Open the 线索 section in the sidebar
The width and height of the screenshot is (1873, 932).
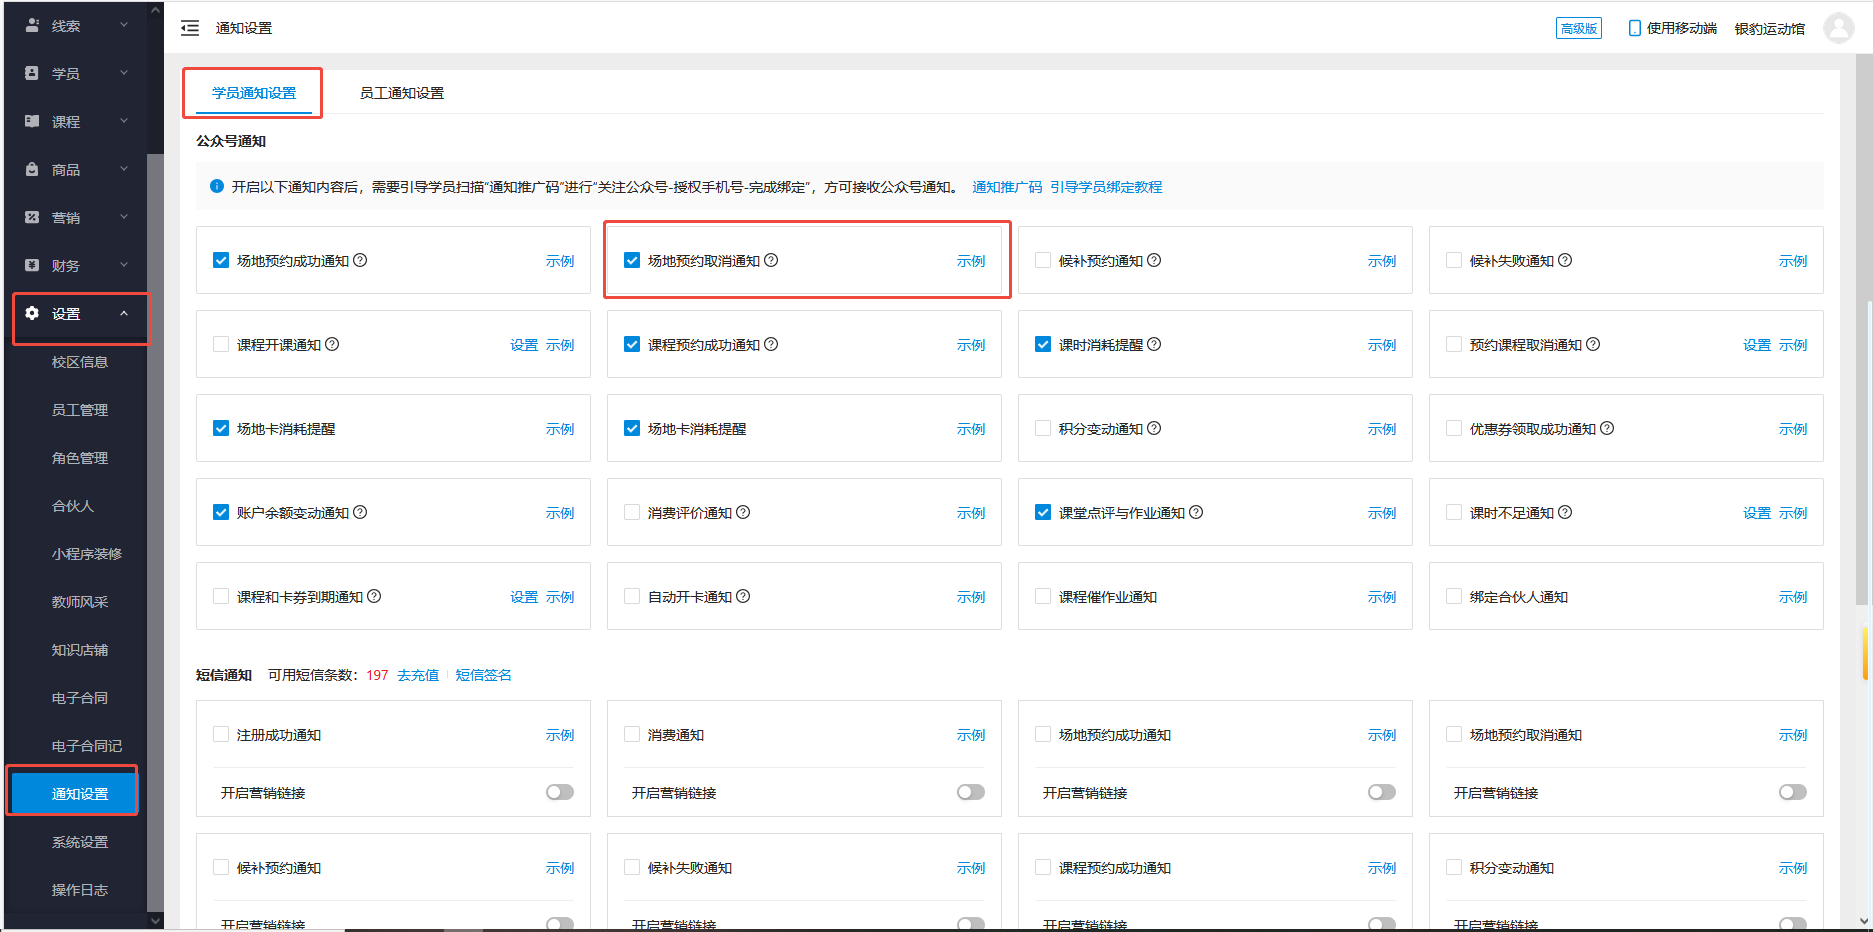(x=65, y=24)
